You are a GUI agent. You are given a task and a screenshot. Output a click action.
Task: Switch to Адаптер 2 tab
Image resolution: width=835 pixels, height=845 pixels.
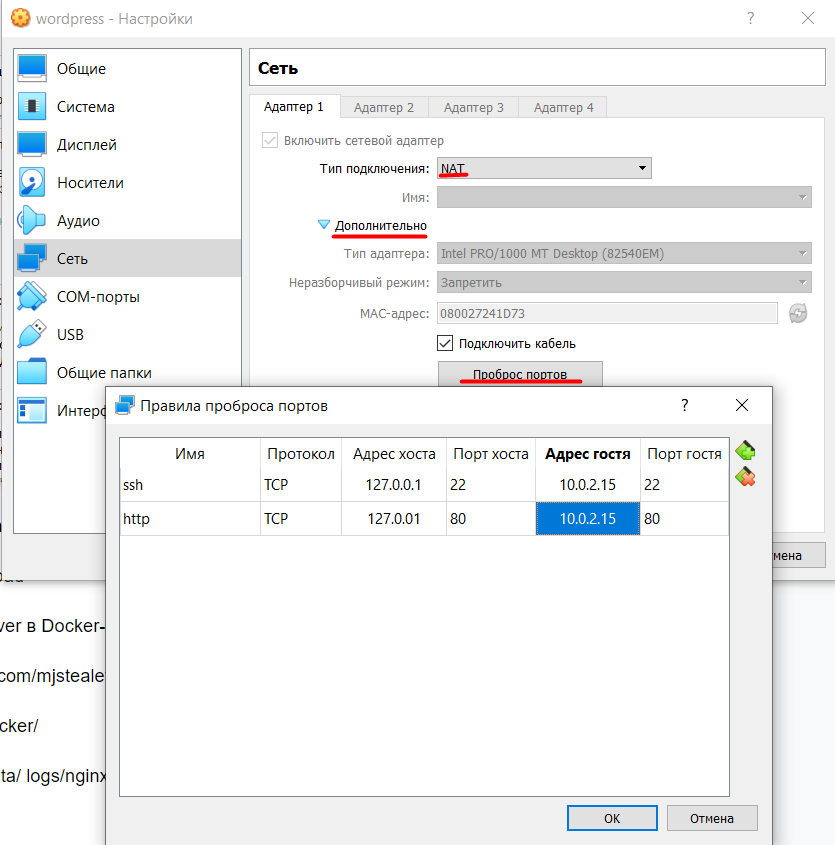pos(384,107)
